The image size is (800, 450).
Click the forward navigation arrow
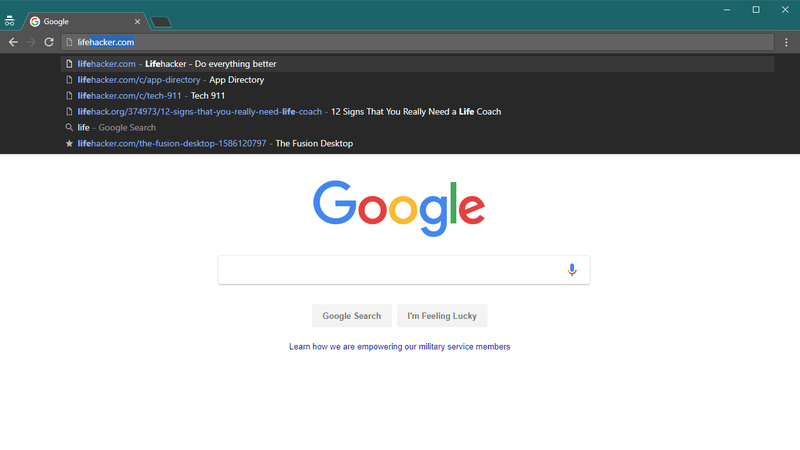coord(31,42)
